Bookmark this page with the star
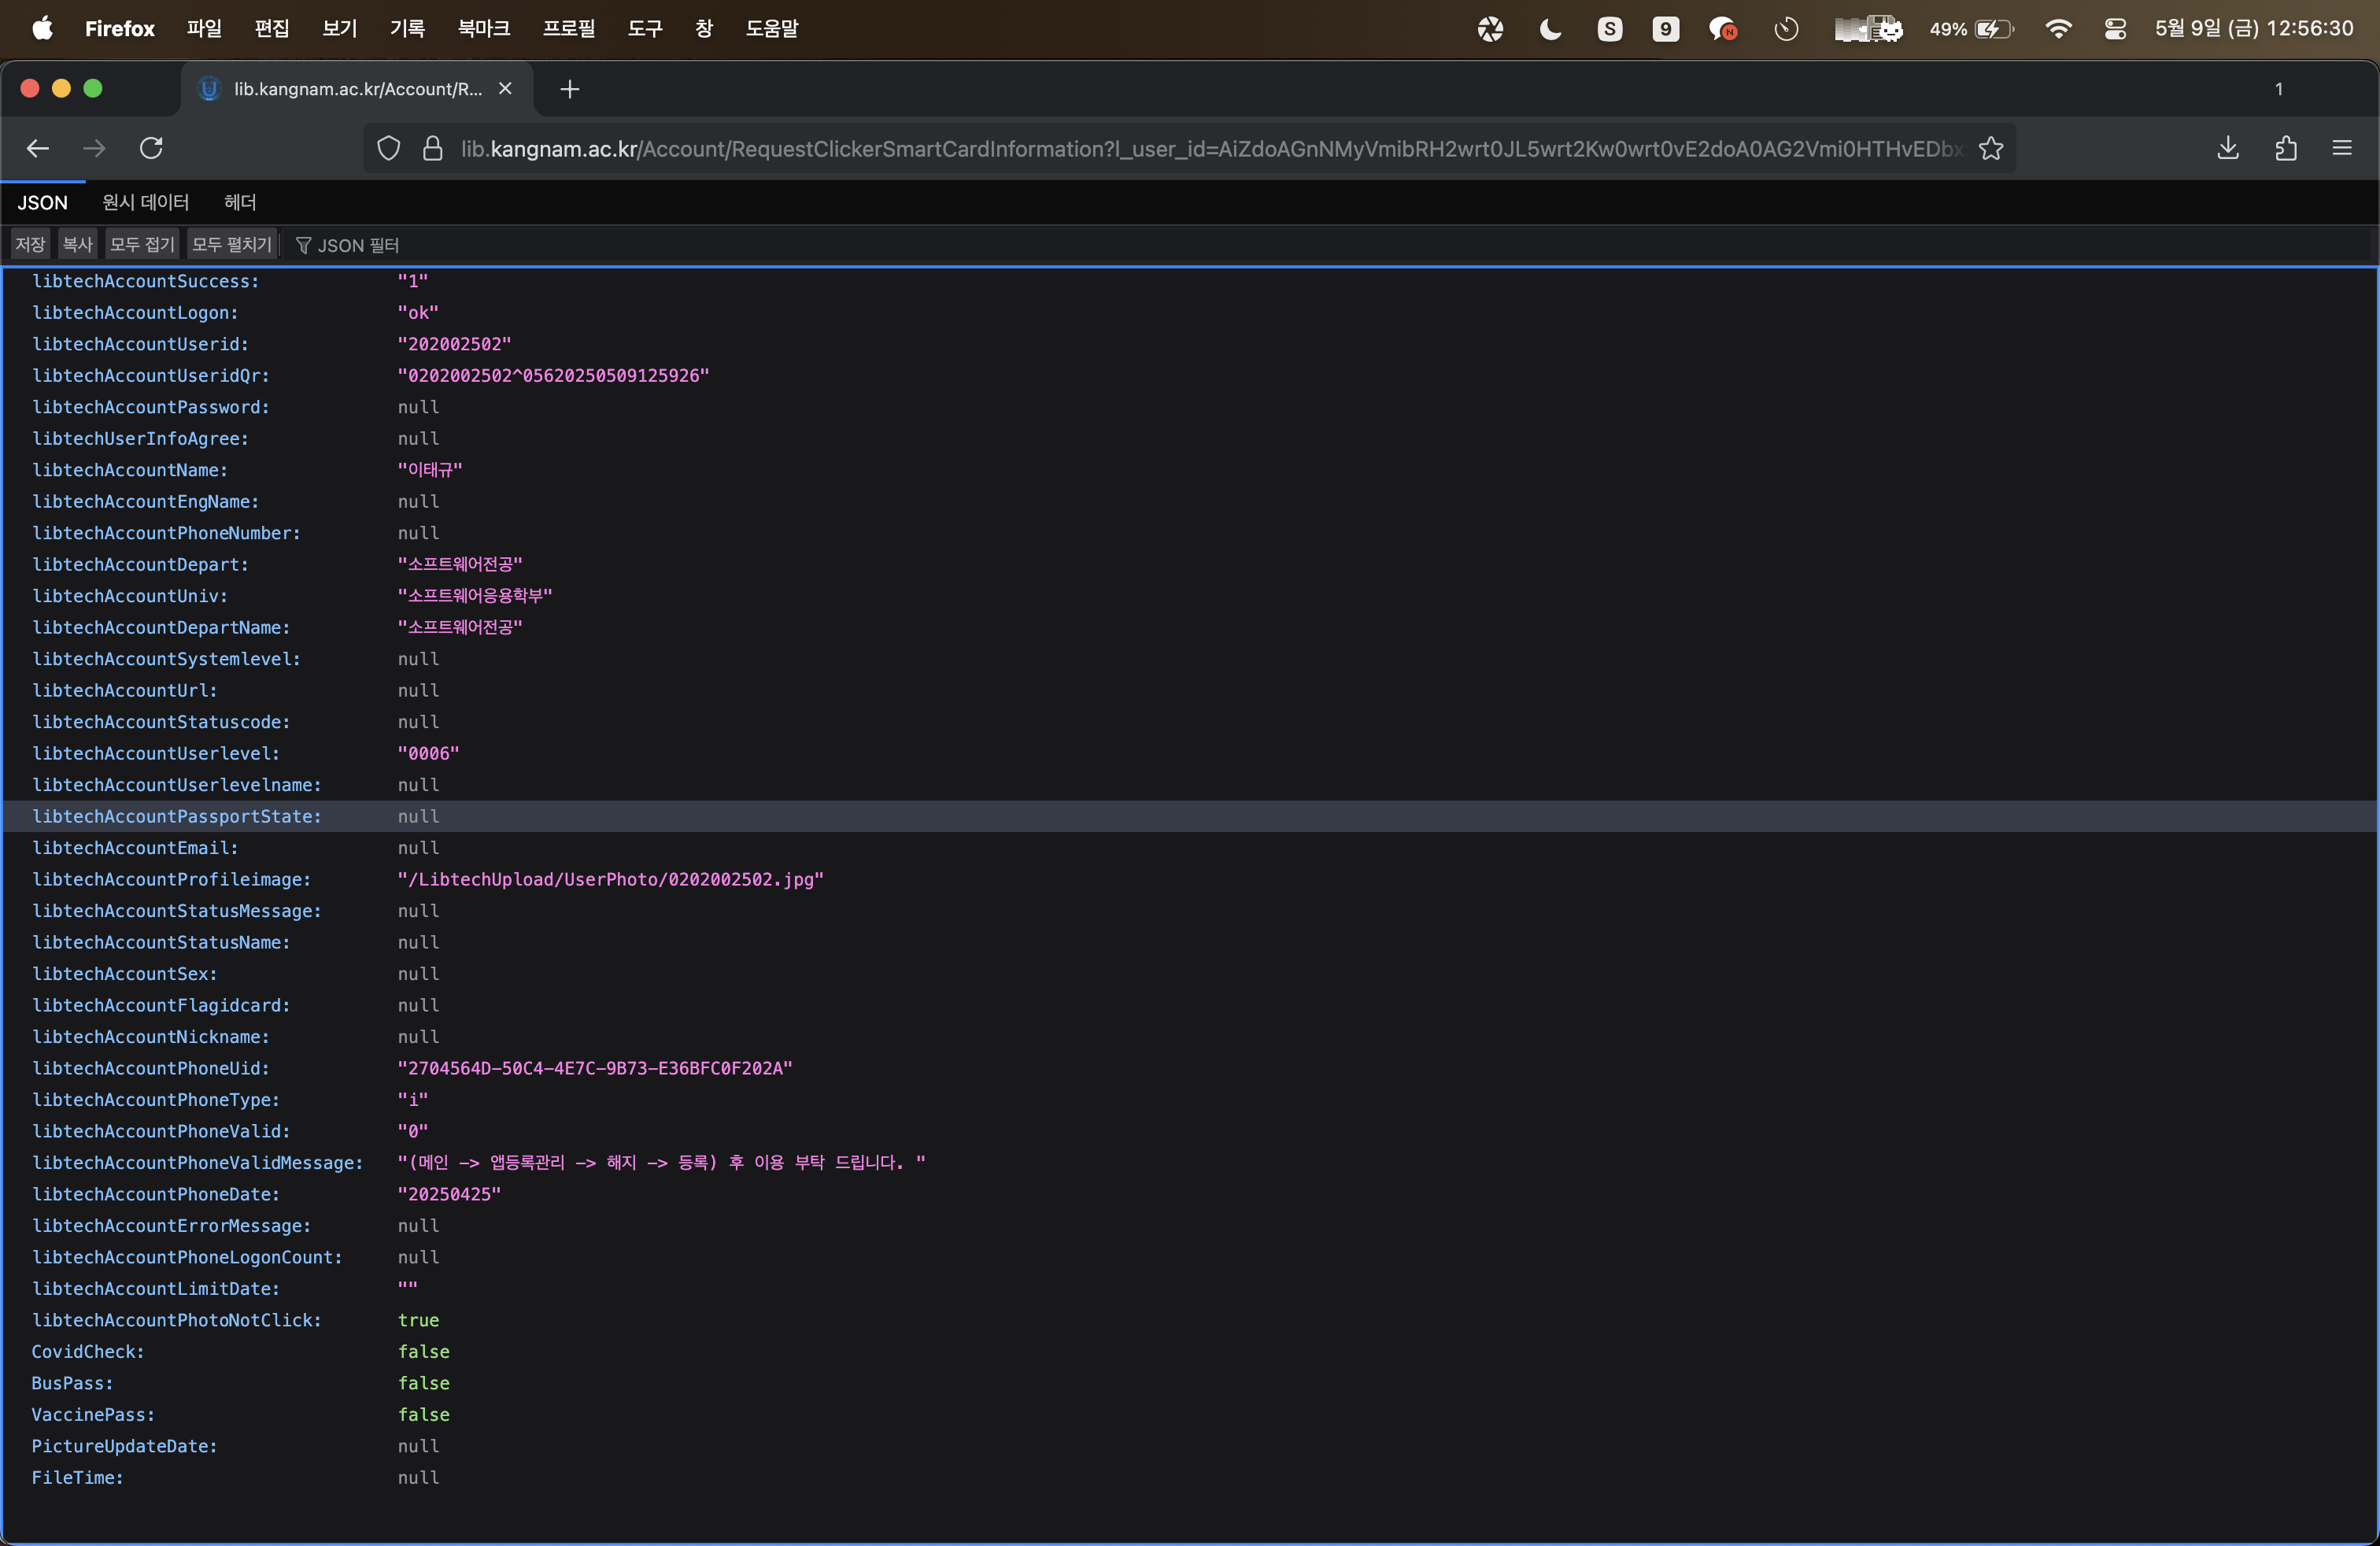 click(1991, 149)
